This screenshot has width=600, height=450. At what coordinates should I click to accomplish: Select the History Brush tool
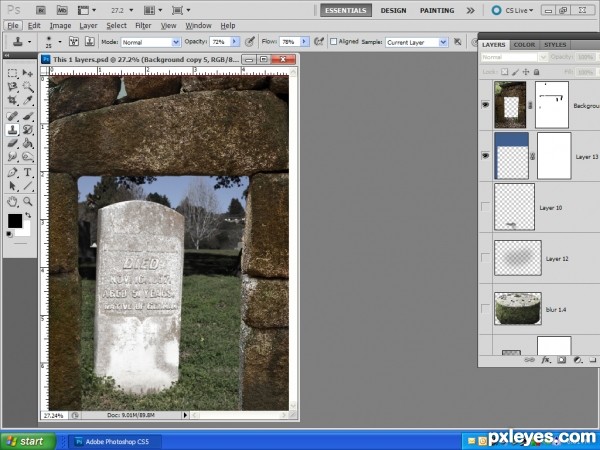click(x=28, y=130)
